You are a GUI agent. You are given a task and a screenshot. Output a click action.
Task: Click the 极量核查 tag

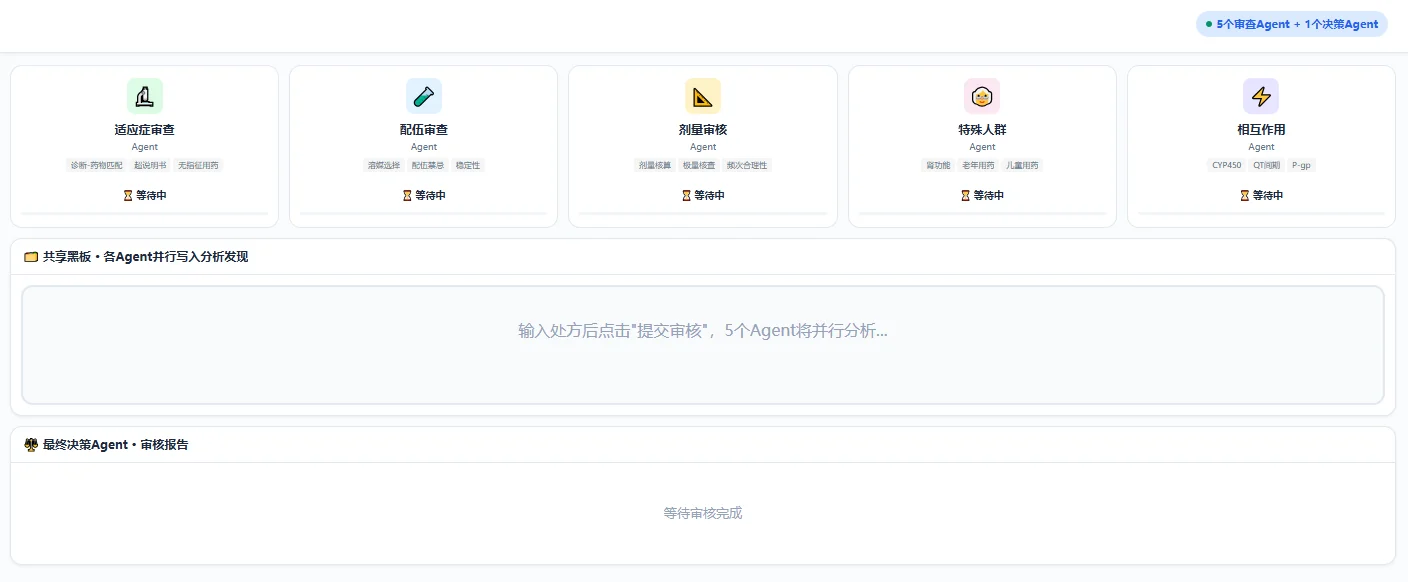pos(699,165)
